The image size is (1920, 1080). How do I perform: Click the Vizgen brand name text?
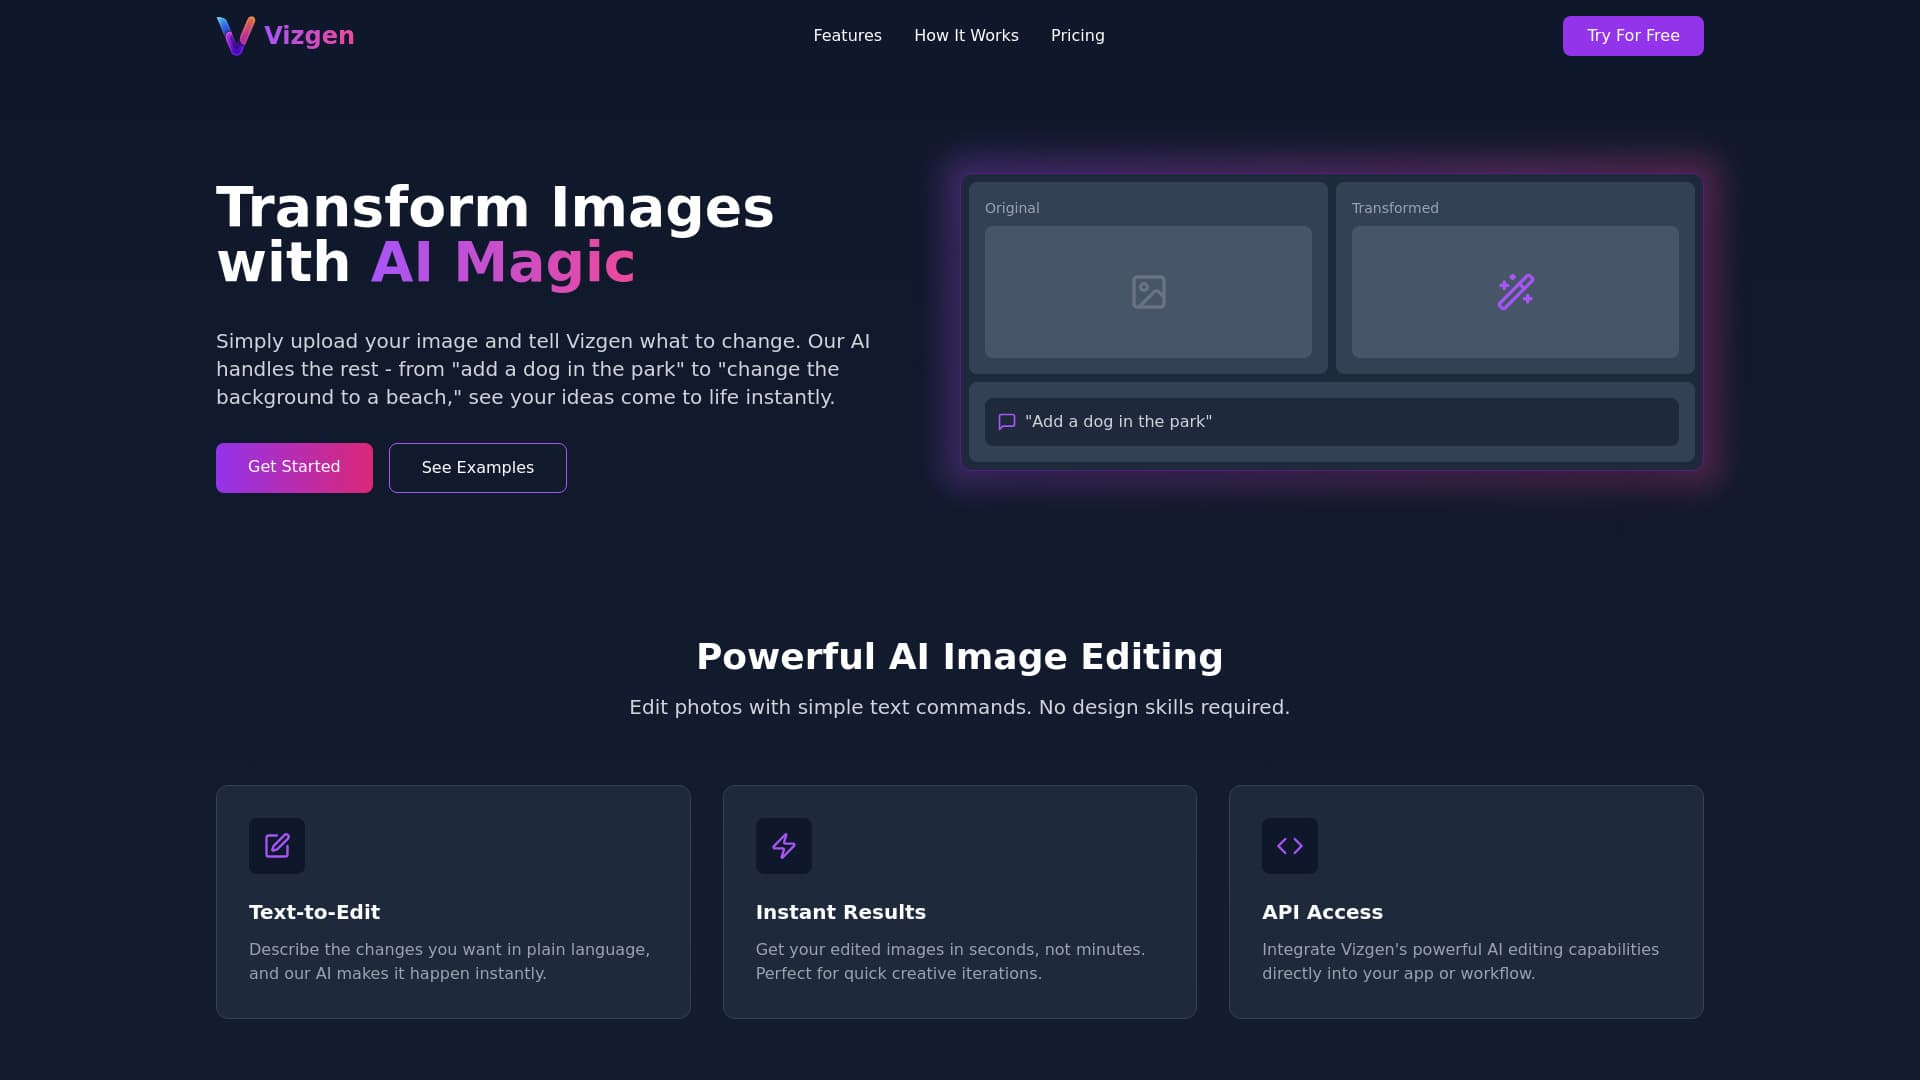coord(309,36)
